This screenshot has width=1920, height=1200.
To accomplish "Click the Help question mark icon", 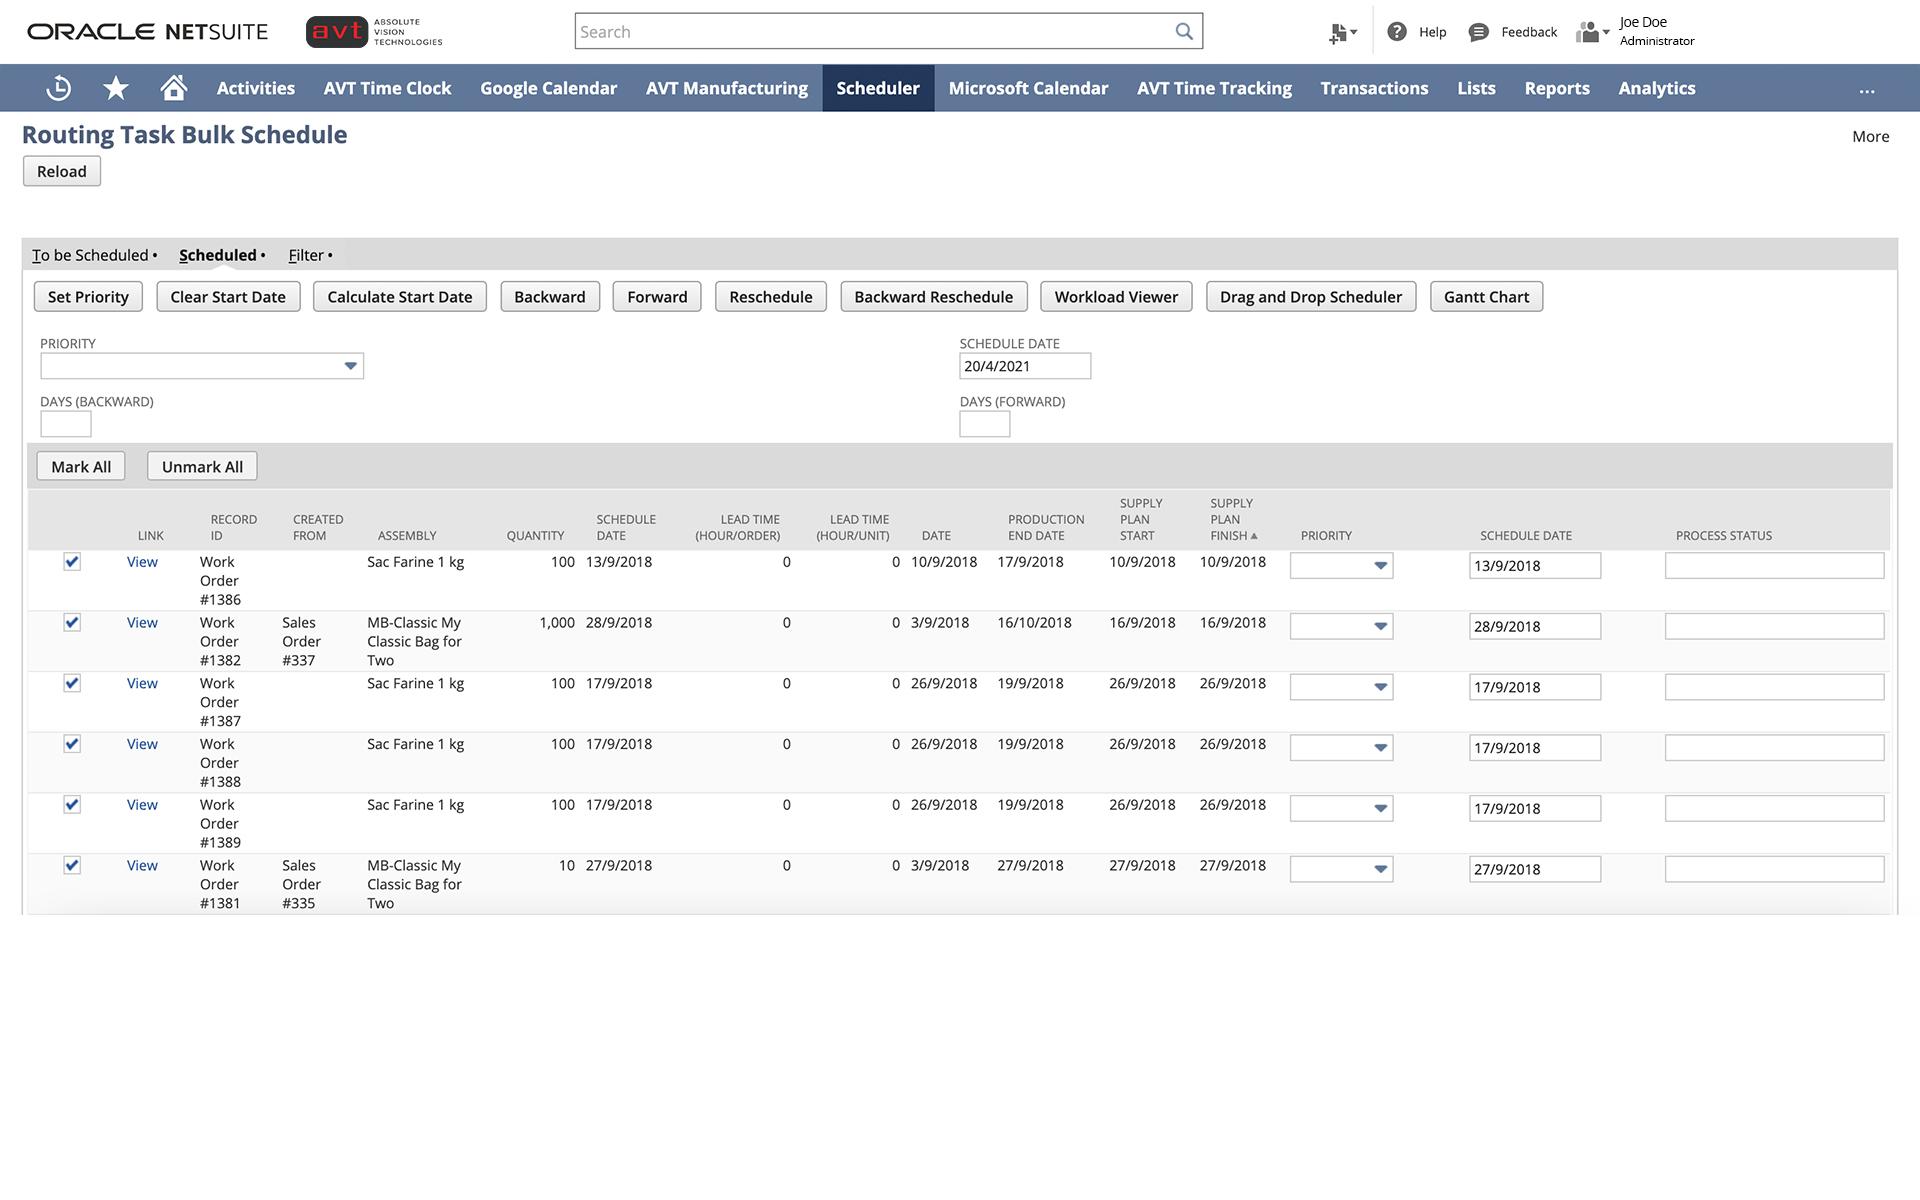I will coord(1397,32).
